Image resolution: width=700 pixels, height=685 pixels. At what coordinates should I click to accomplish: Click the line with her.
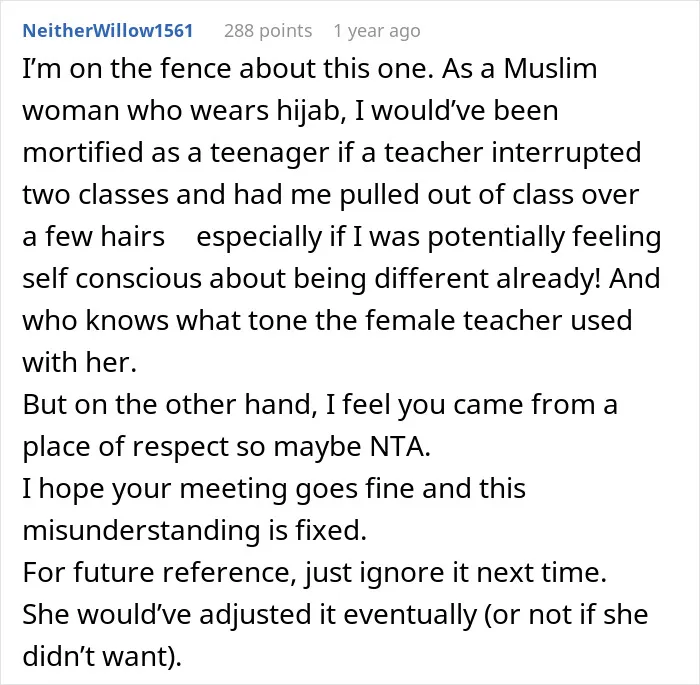[79, 362]
